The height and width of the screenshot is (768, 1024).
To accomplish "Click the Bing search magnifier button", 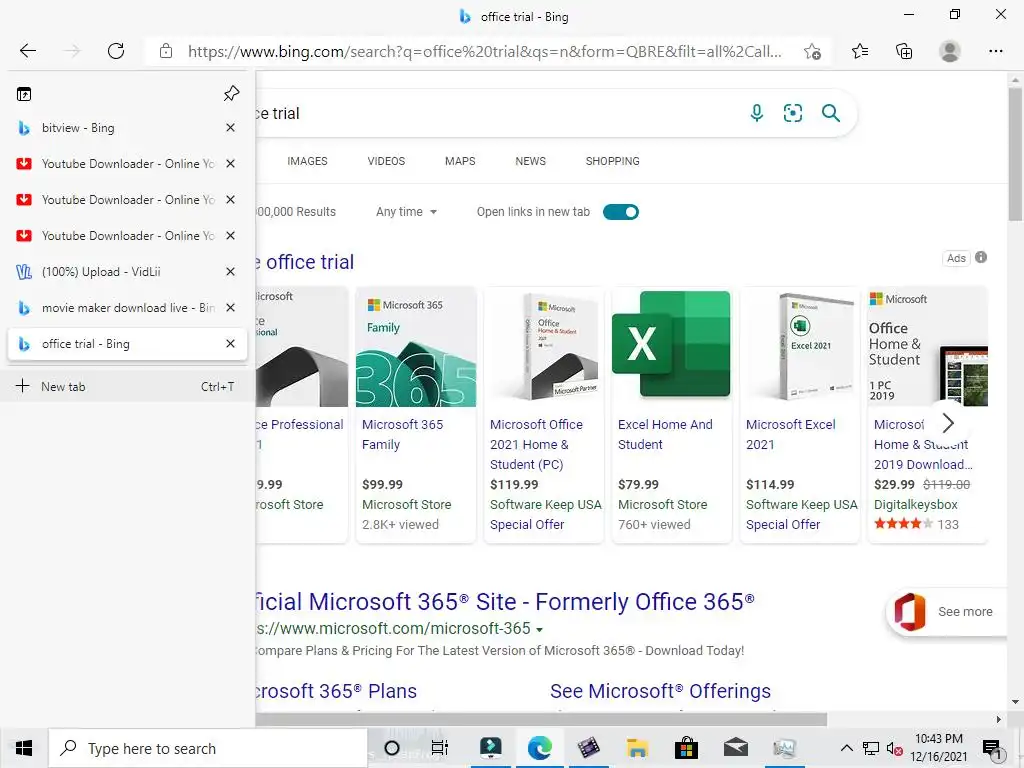I will pos(831,113).
